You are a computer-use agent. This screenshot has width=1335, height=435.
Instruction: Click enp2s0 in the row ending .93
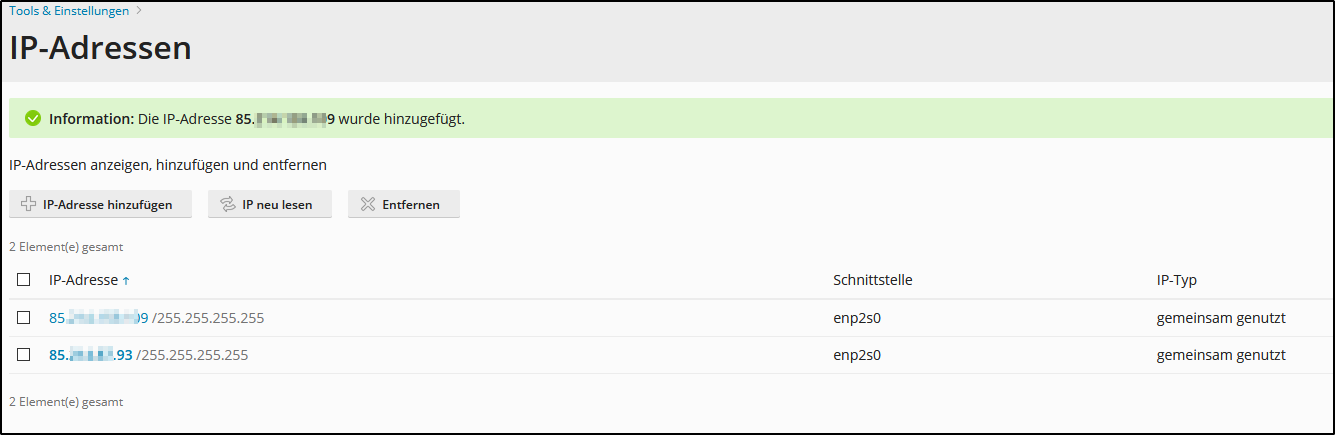856,355
